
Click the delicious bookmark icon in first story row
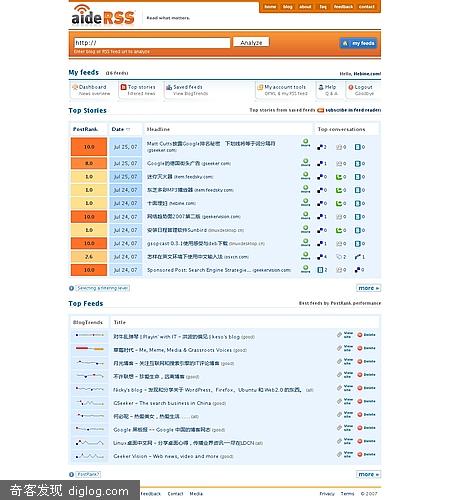coord(320,147)
